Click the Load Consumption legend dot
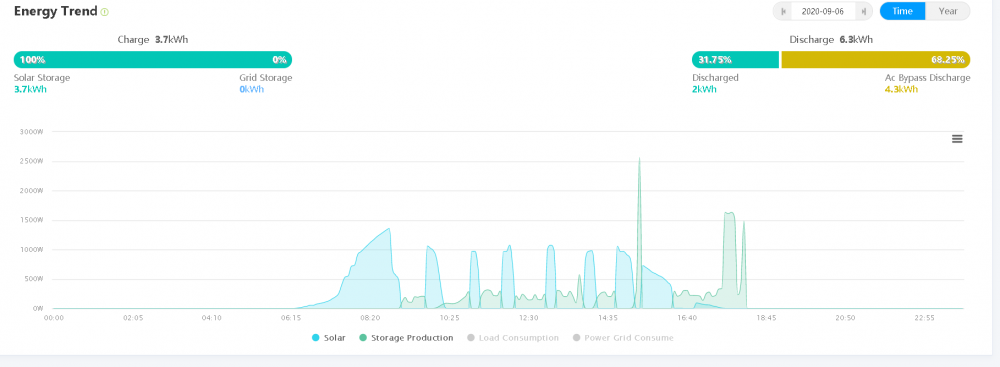This screenshot has width=1000, height=367. [471, 338]
